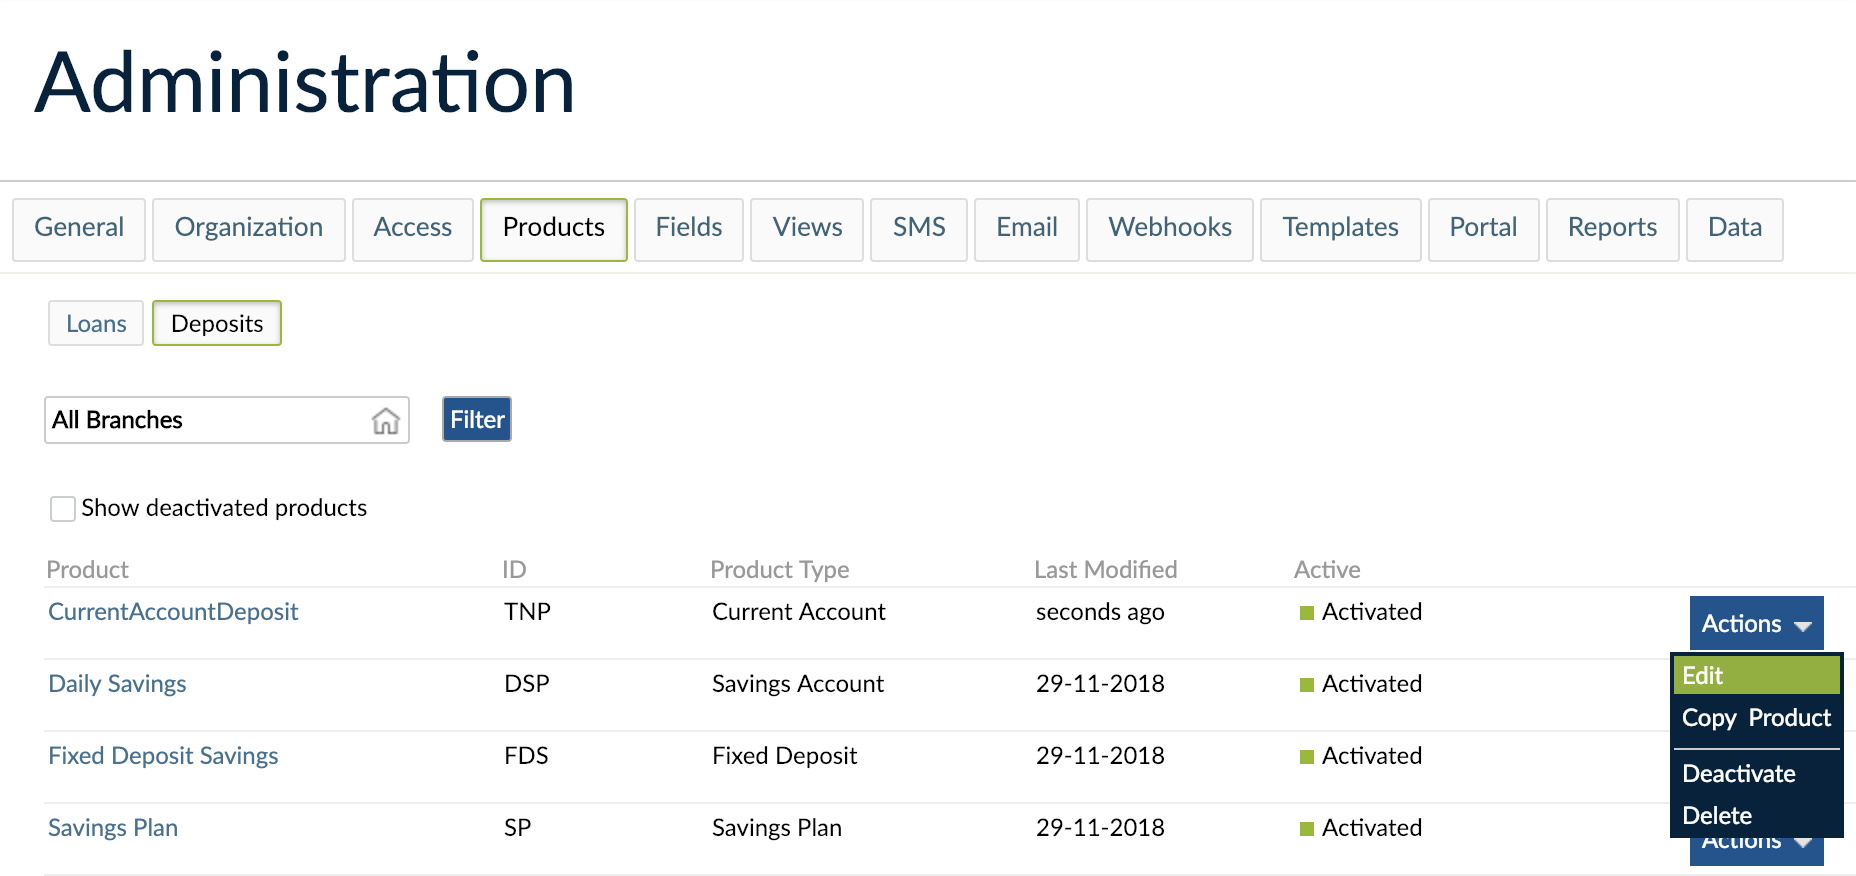Click Activated status in Fixed Deposit Savings row
This screenshot has height=876, width=1856.
point(1361,756)
